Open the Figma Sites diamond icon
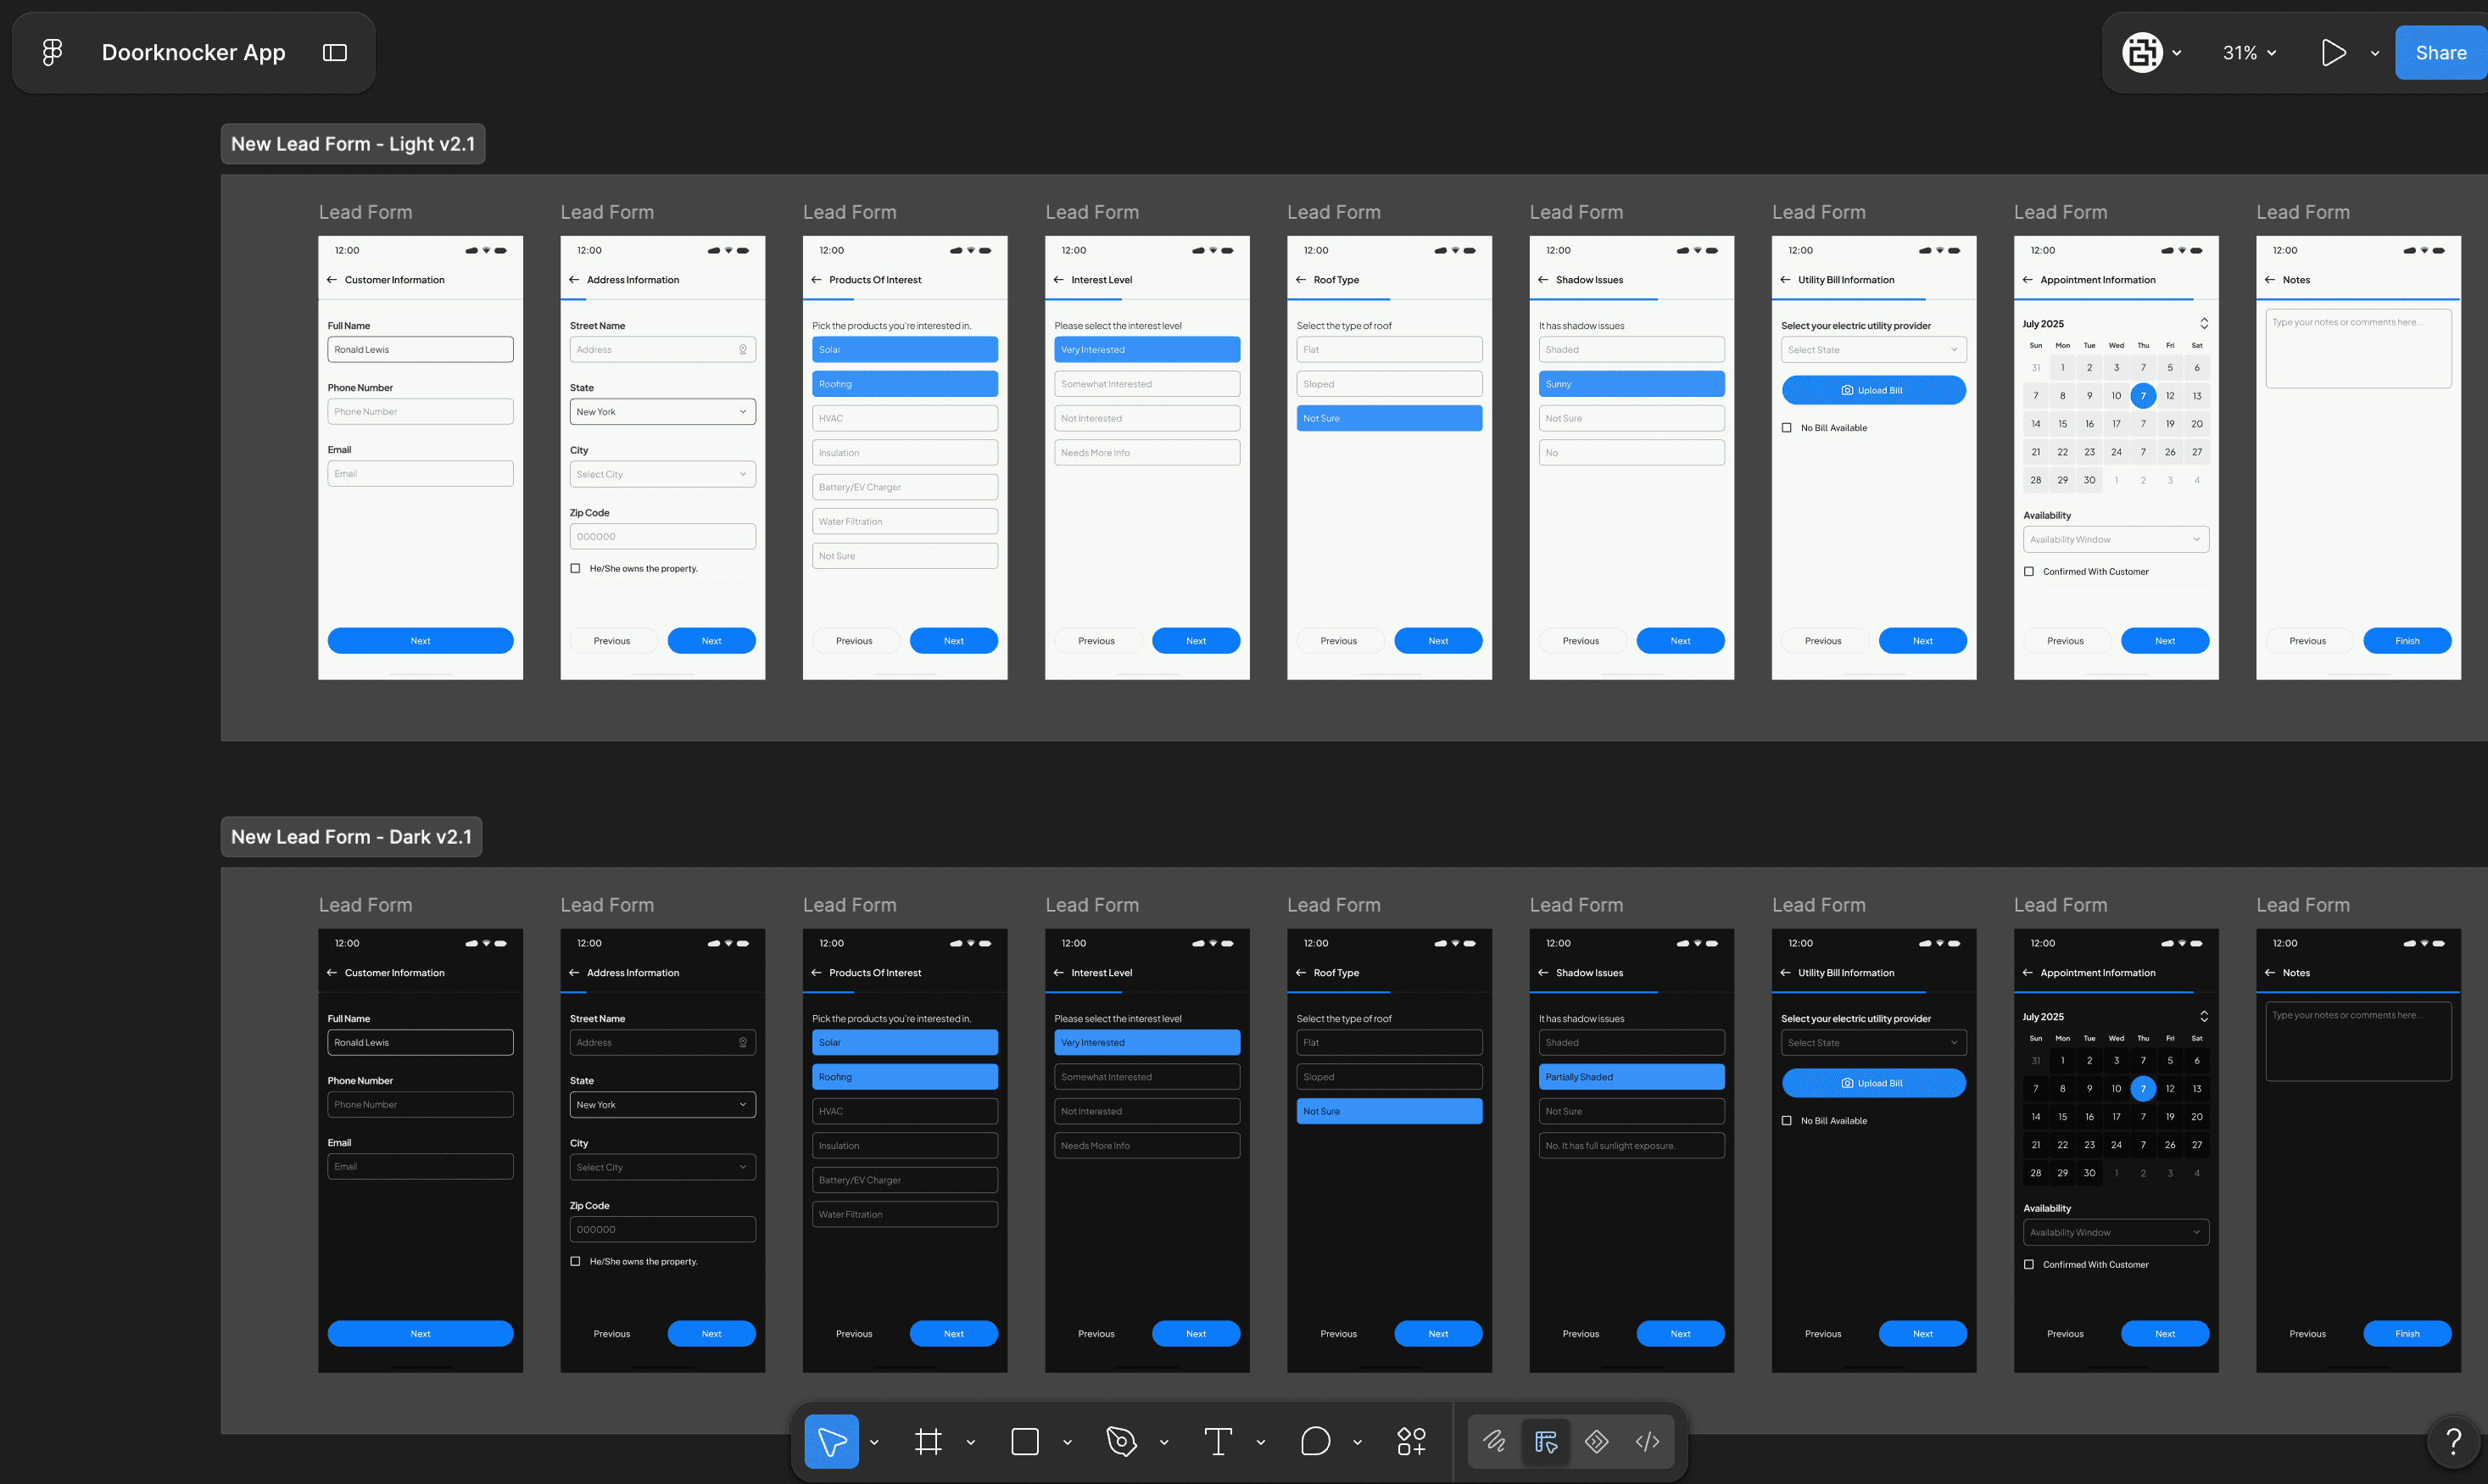Image resolution: width=2488 pixels, height=1484 pixels. coord(1596,1441)
